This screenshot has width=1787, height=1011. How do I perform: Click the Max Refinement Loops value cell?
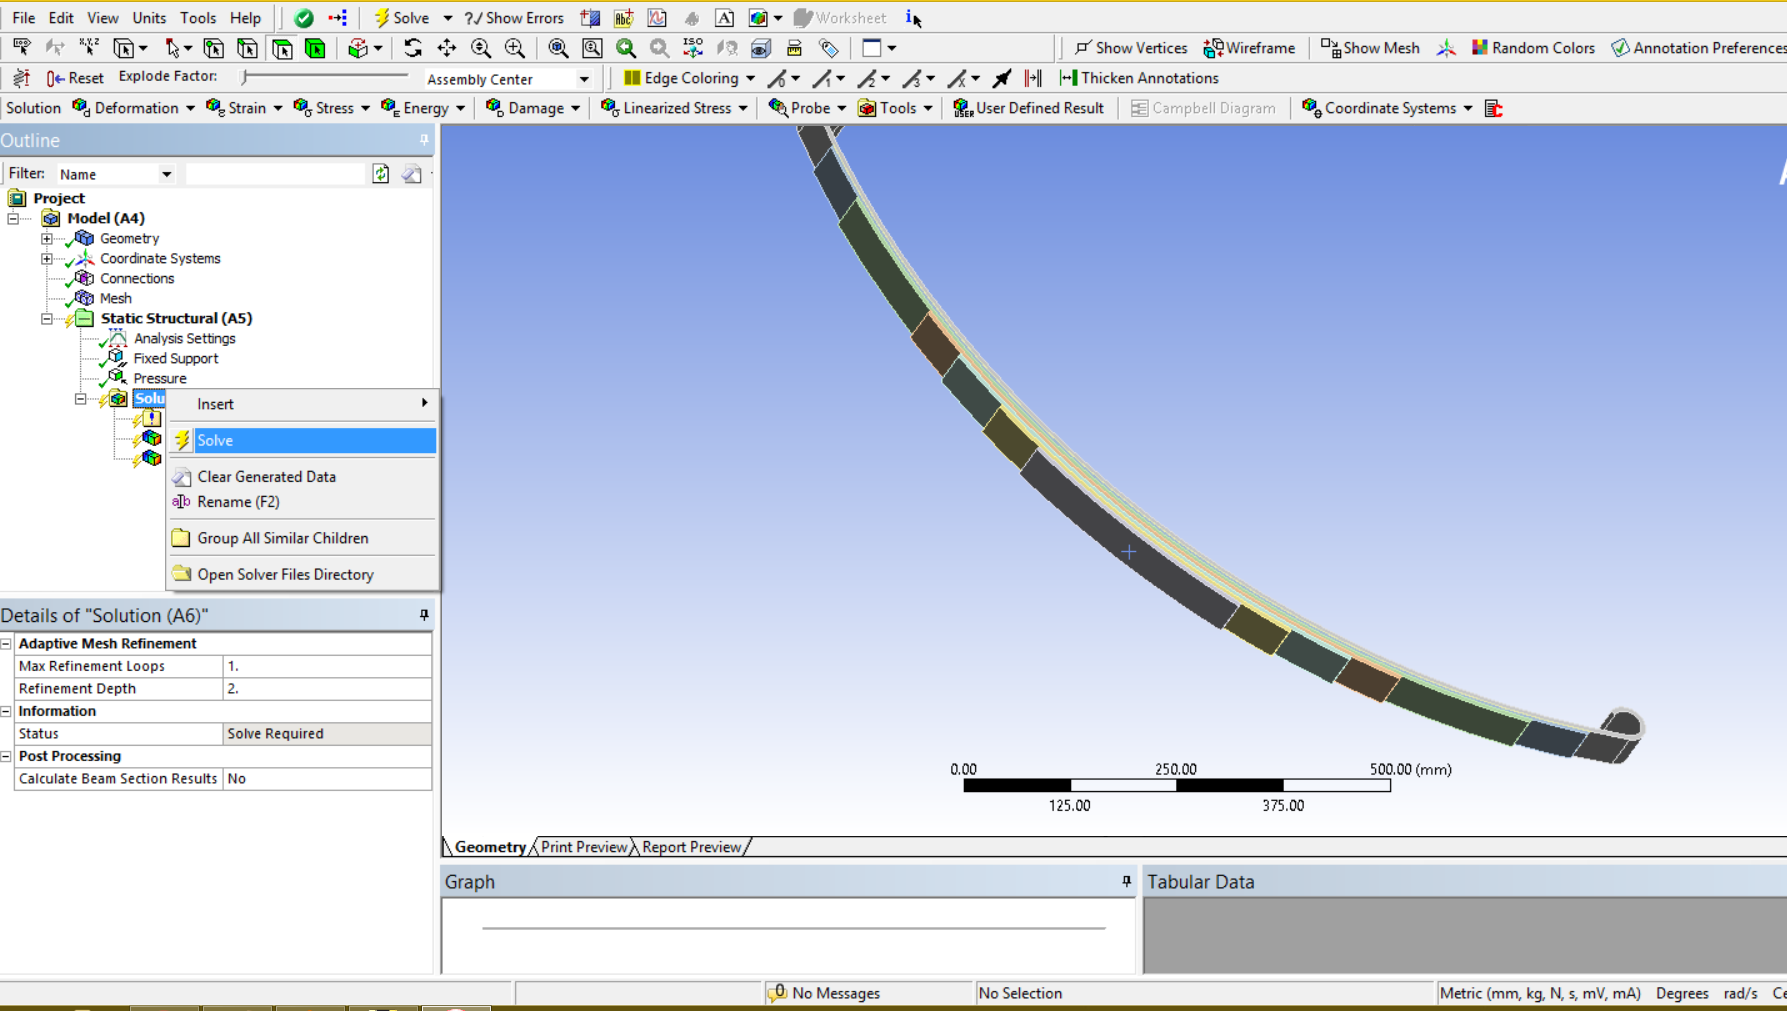pyautogui.click(x=327, y=666)
